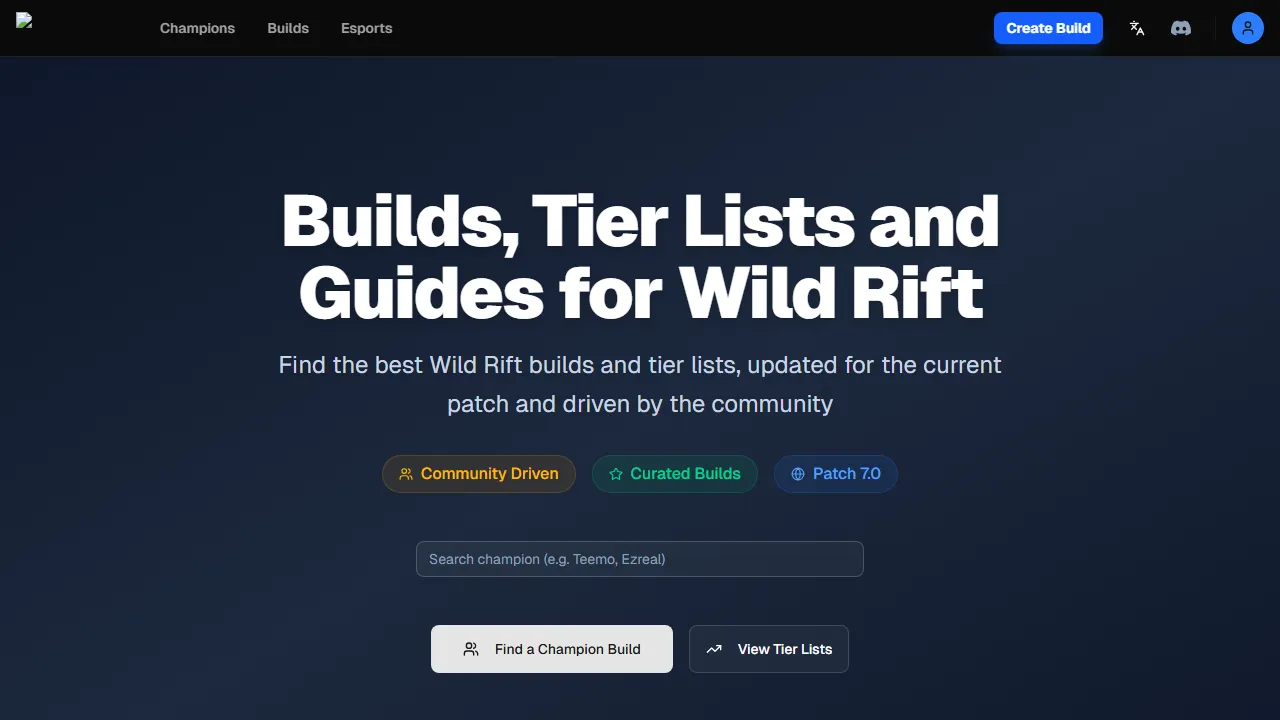Click the users icon inside Find a Champion Build
Image resolution: width=1280 pixels, height=720 pixels.
pyautogui.click(x=471, y=649)
